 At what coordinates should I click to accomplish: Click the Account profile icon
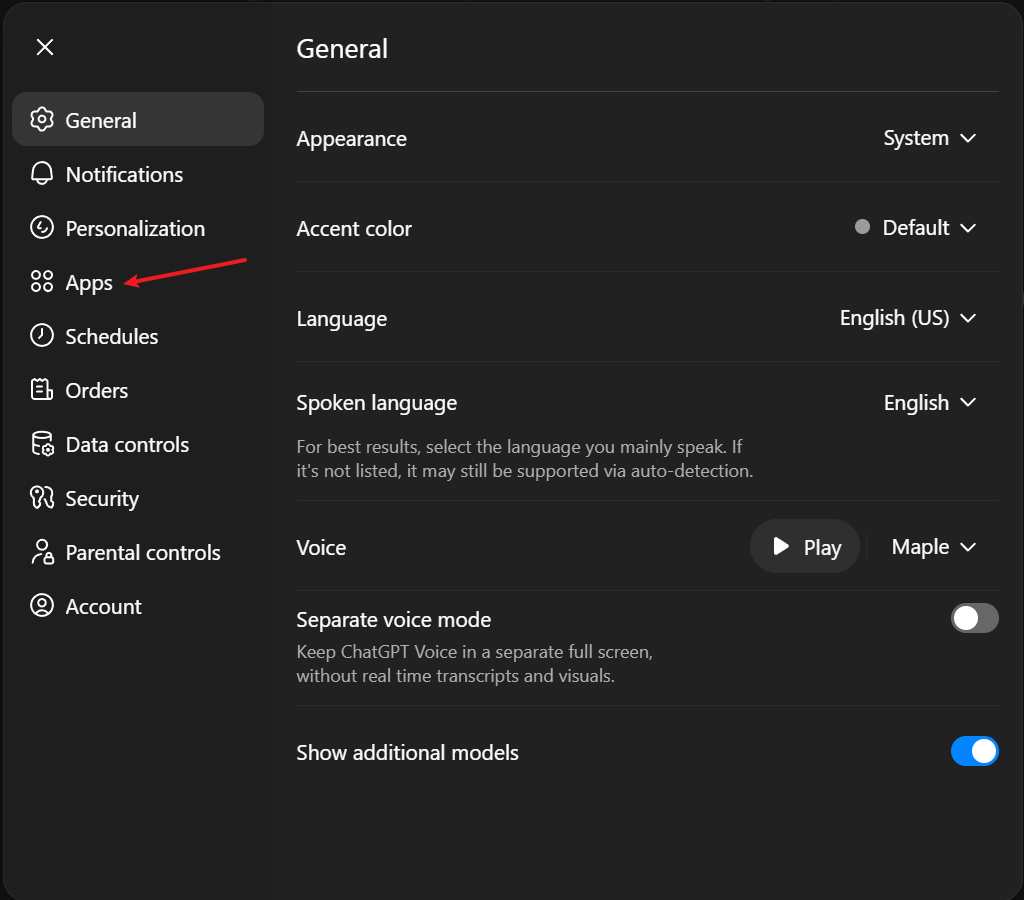coord(41,605)
